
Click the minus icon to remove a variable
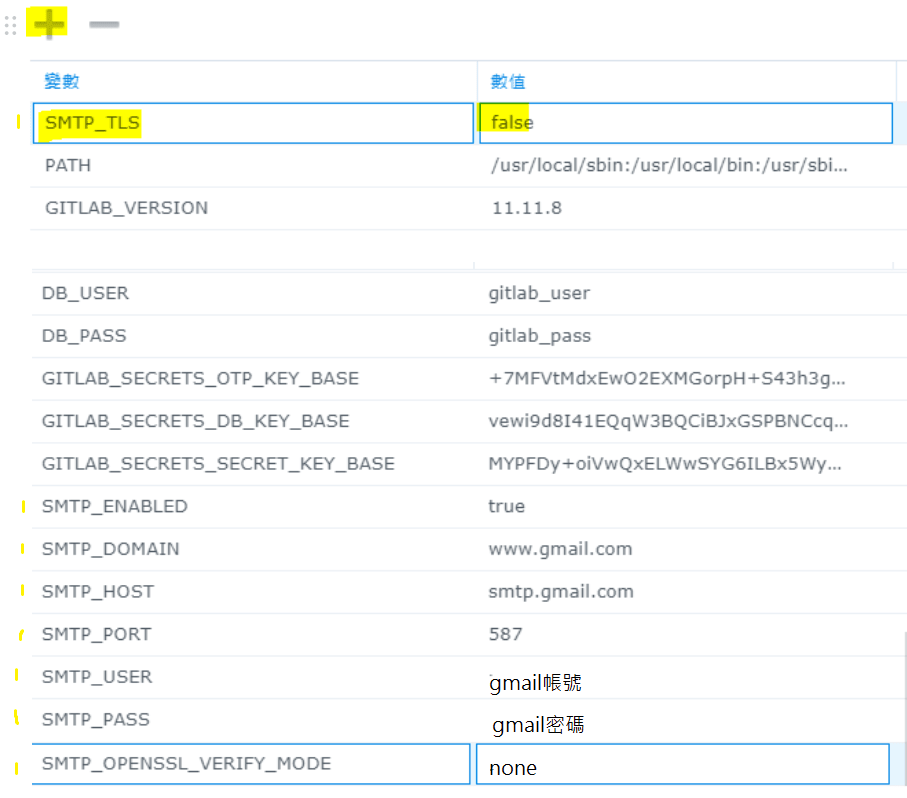pyautogui.click(x=103, y=23)
